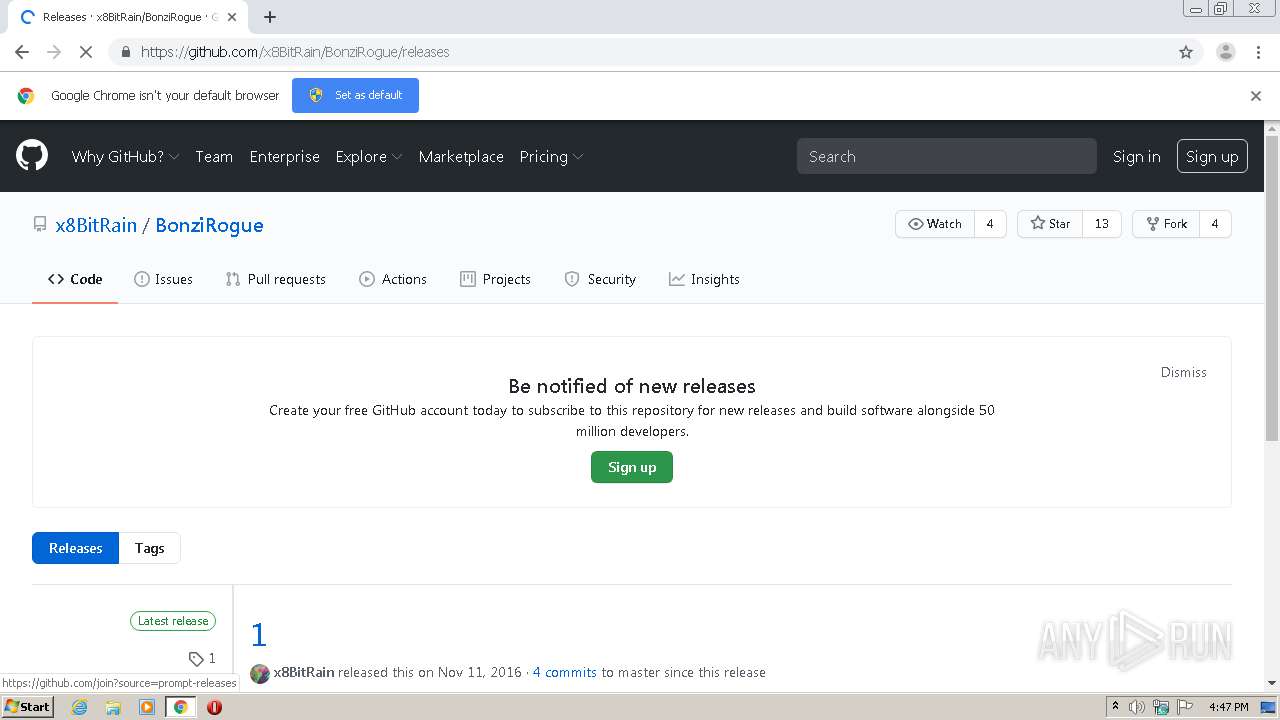Stop page loading with X button

coord(86,52)
